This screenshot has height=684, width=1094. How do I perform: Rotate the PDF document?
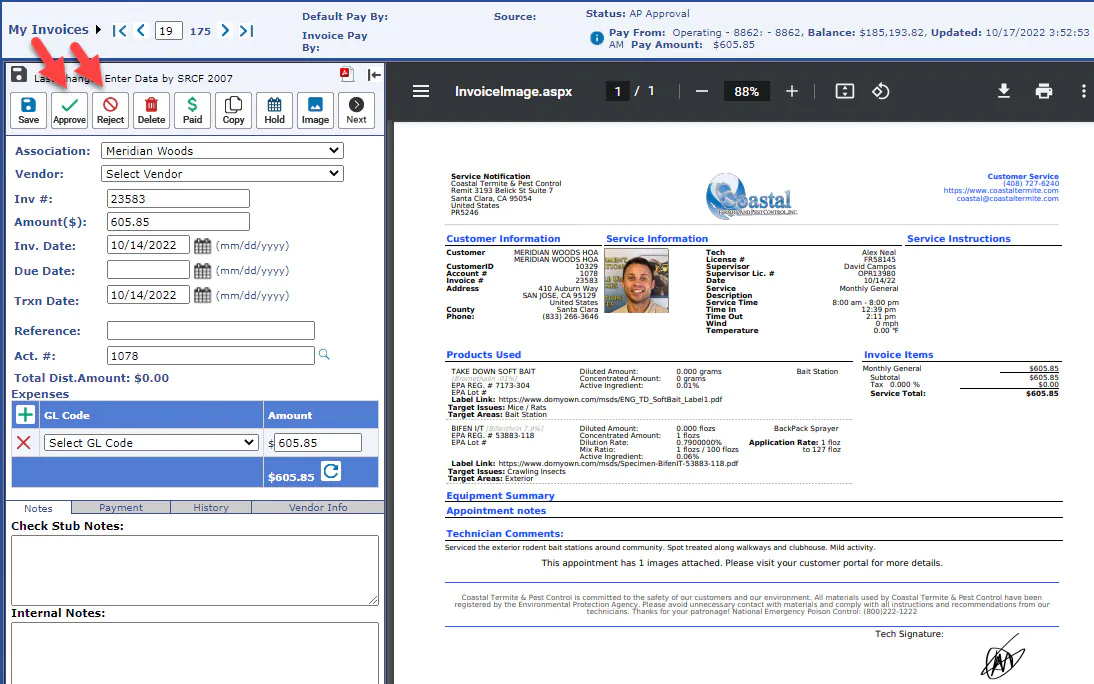point(880,91)
